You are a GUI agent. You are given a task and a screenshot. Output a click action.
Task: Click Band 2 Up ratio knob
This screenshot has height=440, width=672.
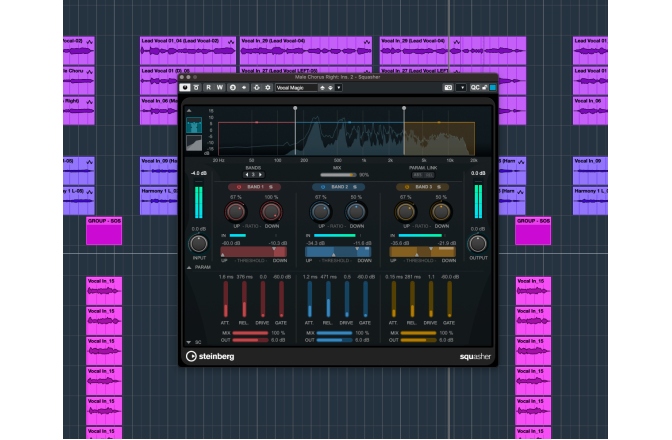tap(321, 211)
